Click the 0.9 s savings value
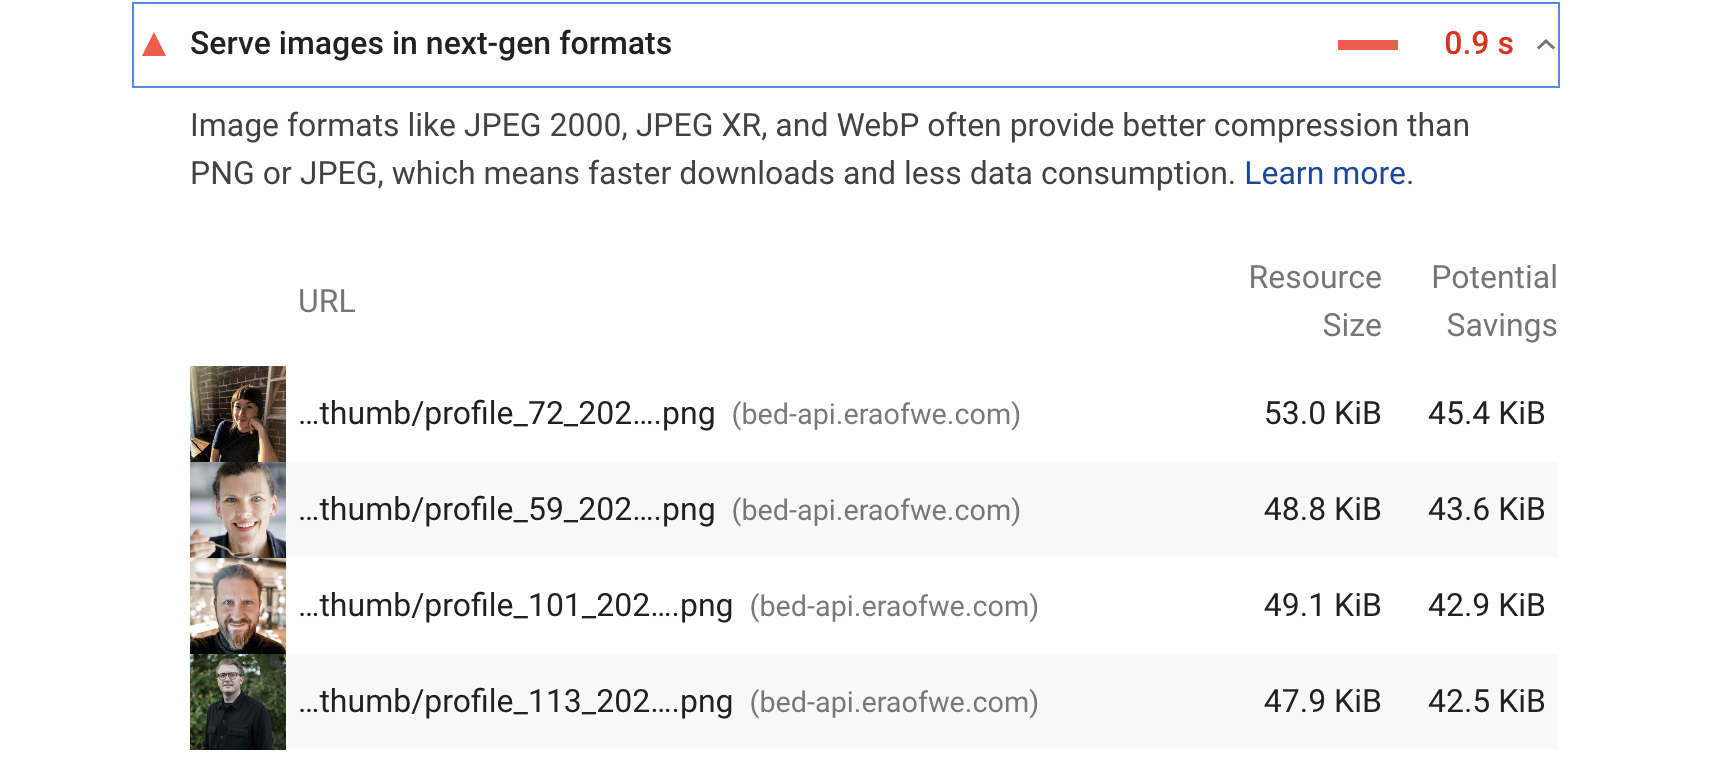This screenshot has height=770, width=1734. pos(1478,44)
